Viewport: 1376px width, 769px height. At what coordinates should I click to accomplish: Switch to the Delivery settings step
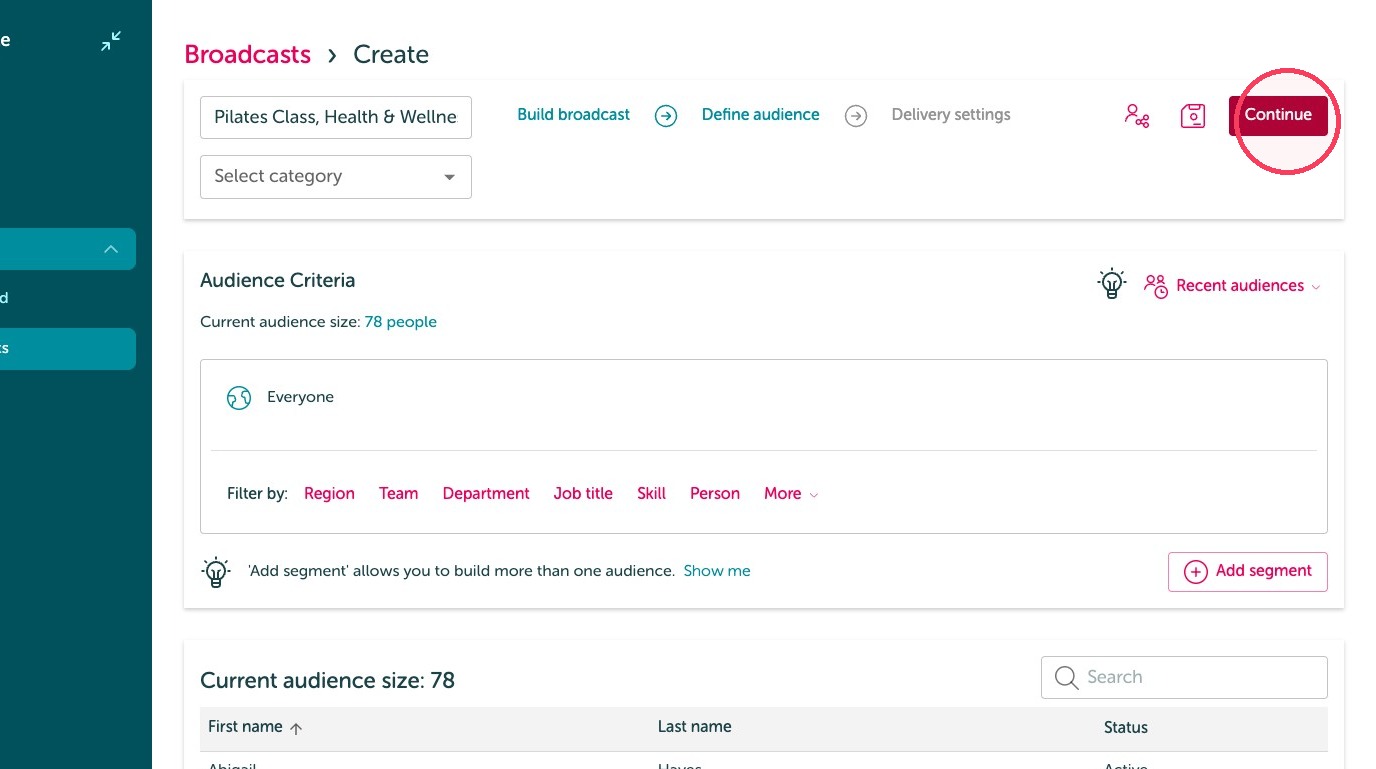point(951,115)
